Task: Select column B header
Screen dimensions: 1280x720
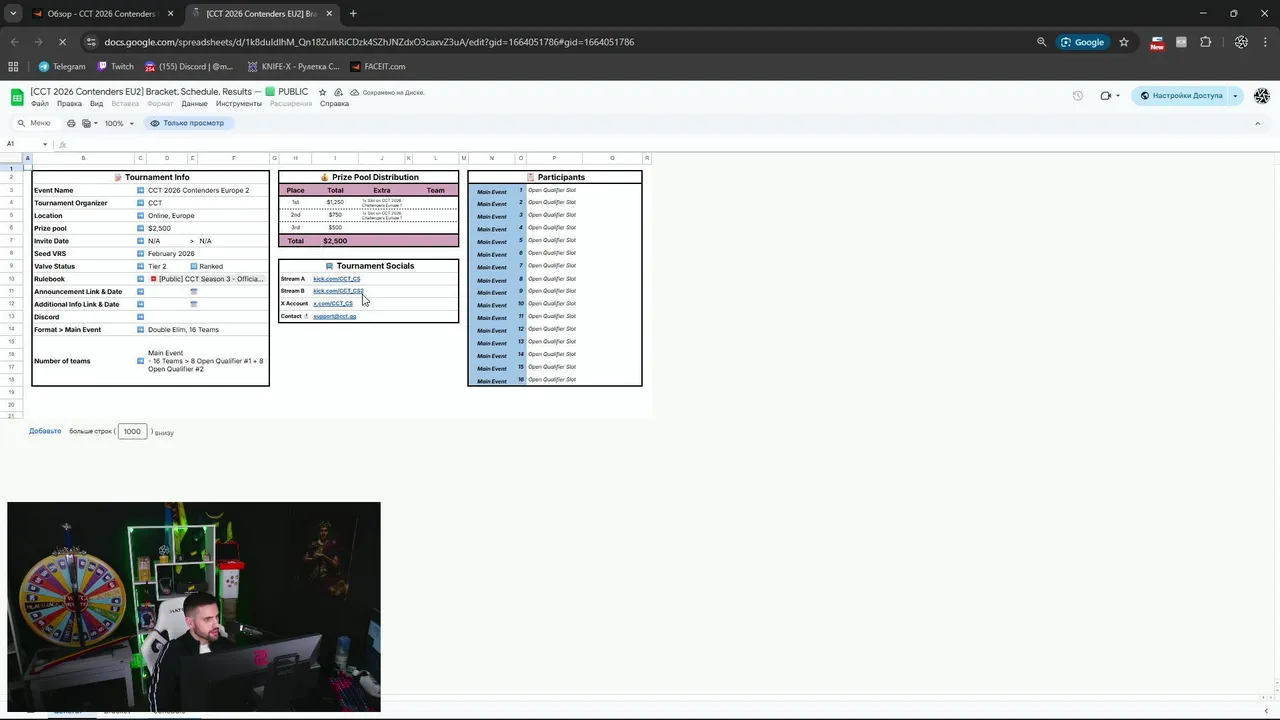Action: click(x=83, y=158)
